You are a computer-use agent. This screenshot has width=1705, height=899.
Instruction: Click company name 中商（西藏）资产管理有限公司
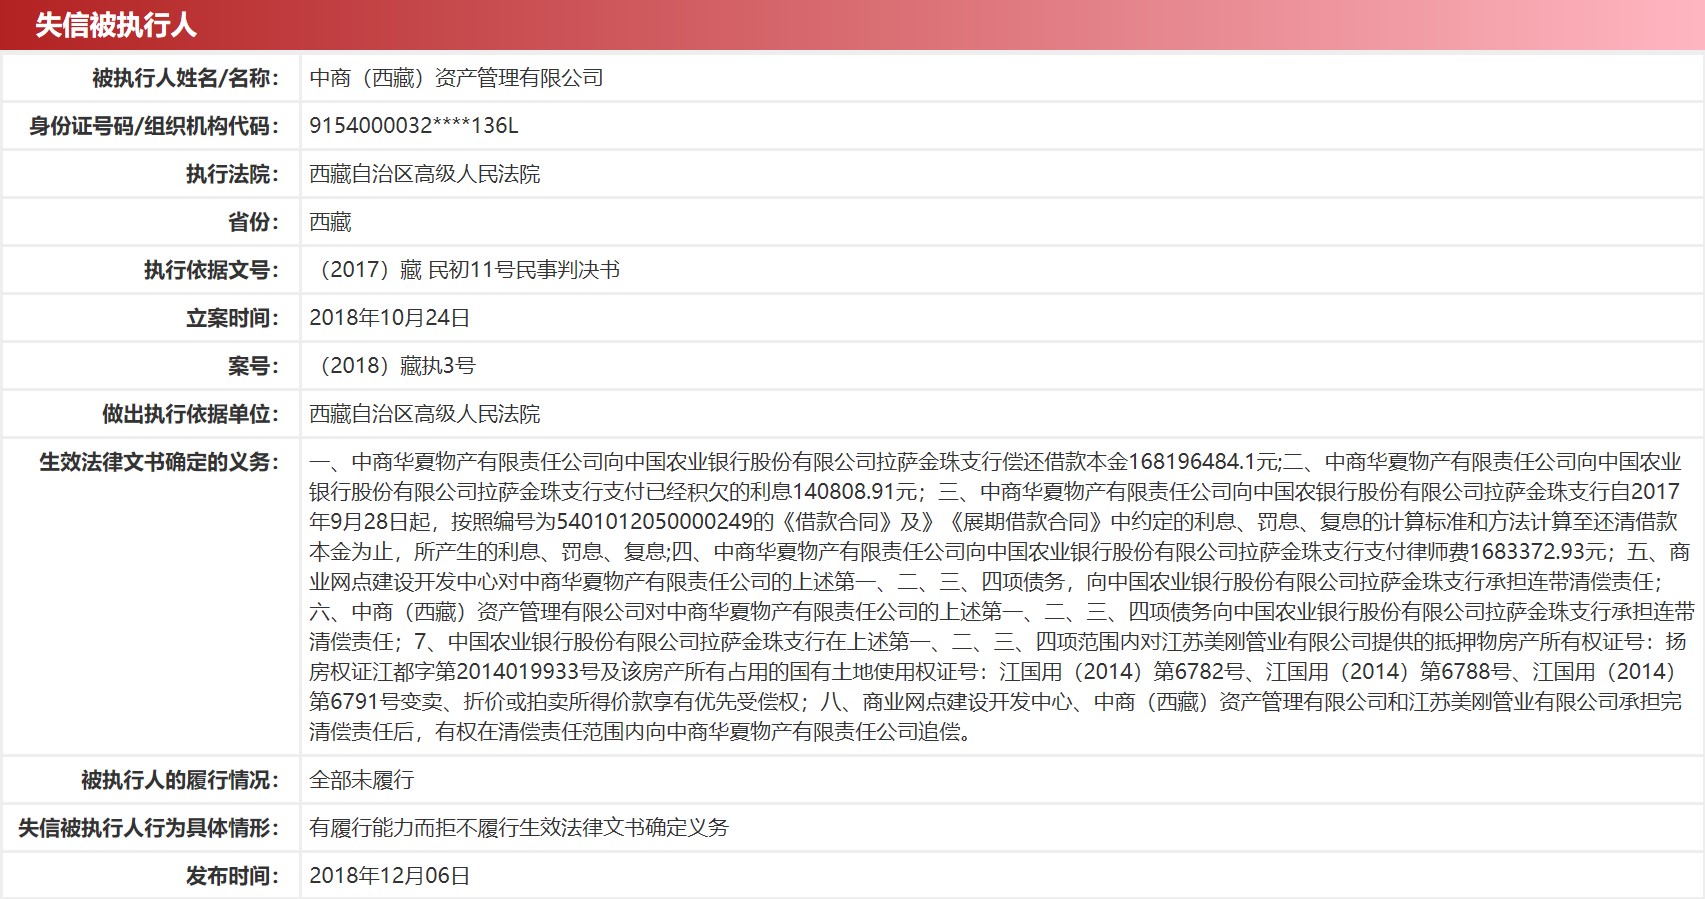click(x=456, y=78)
